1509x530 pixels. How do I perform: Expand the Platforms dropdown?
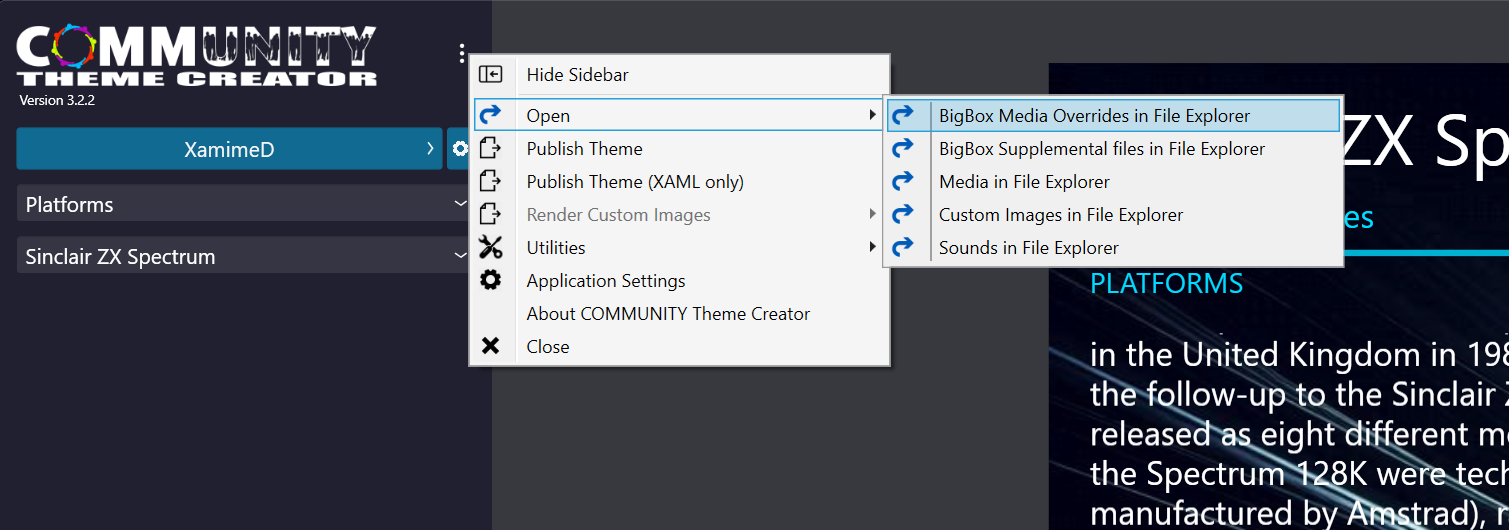[x=244, y=203]
